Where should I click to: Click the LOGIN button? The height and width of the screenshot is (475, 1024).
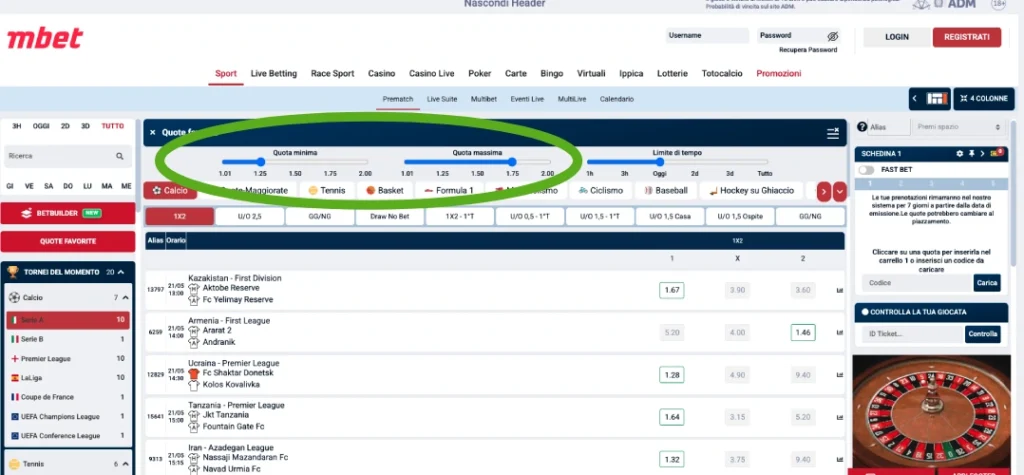[897, 37]
